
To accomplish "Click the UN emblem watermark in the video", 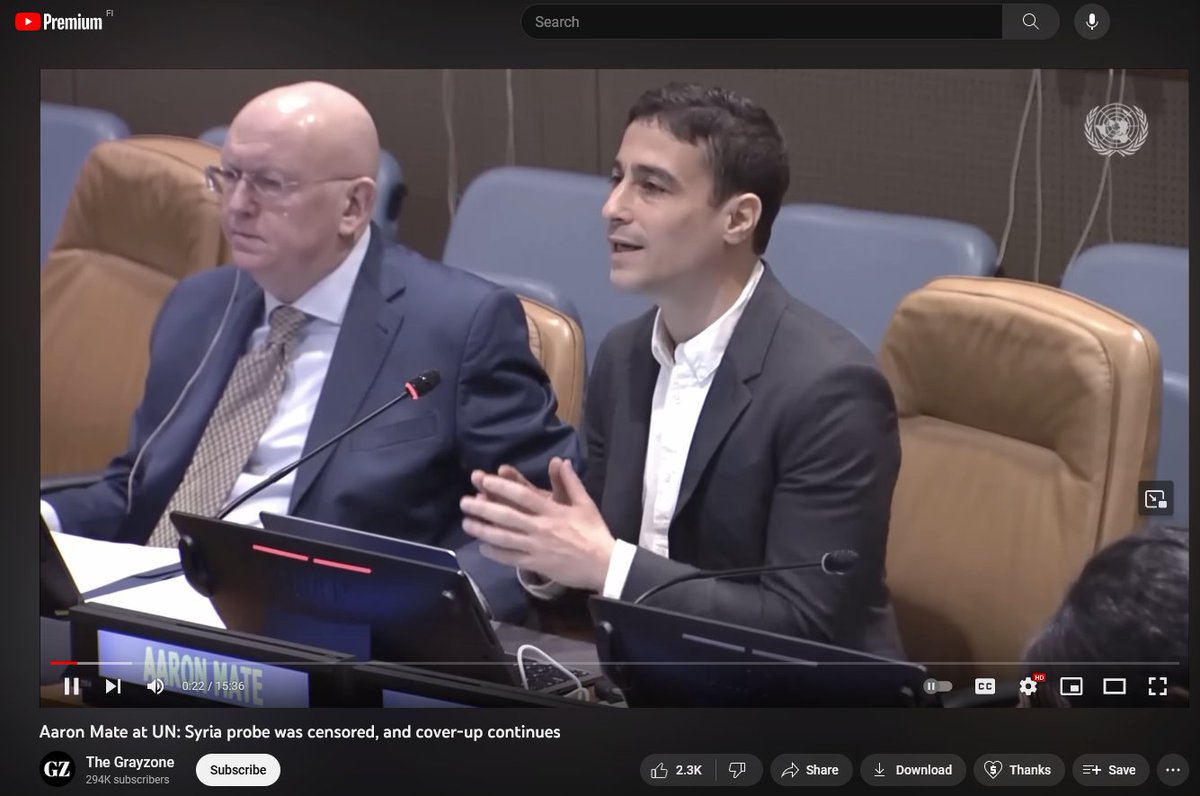I will [1116, 130].
